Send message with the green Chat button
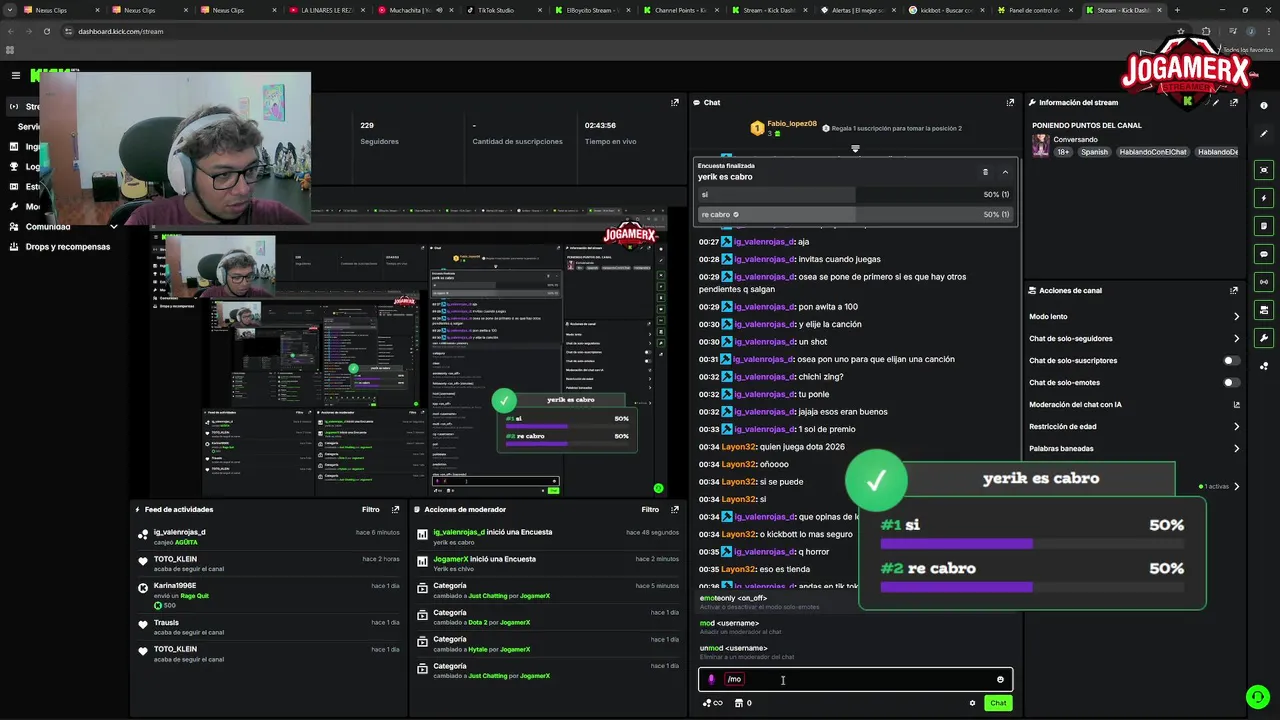The image size is (1280, 720). click(998, 703)
